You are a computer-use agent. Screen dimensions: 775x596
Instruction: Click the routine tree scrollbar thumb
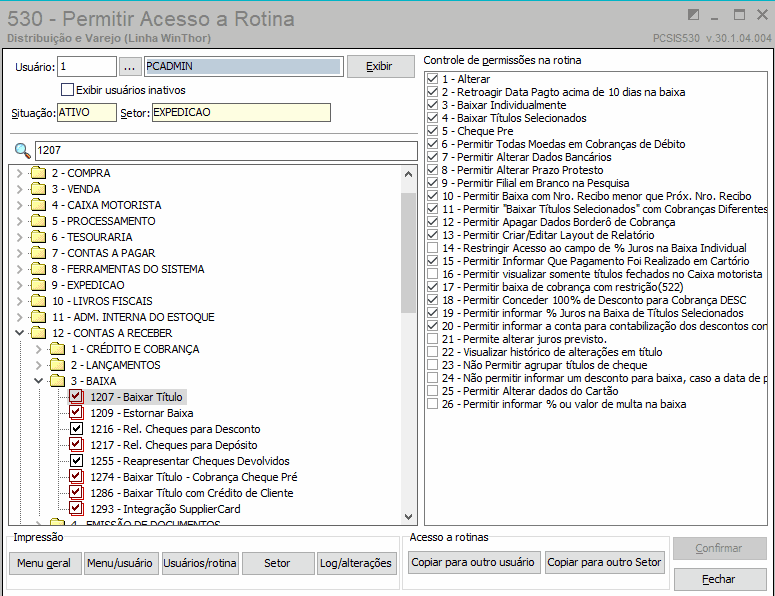pos(408,253)
